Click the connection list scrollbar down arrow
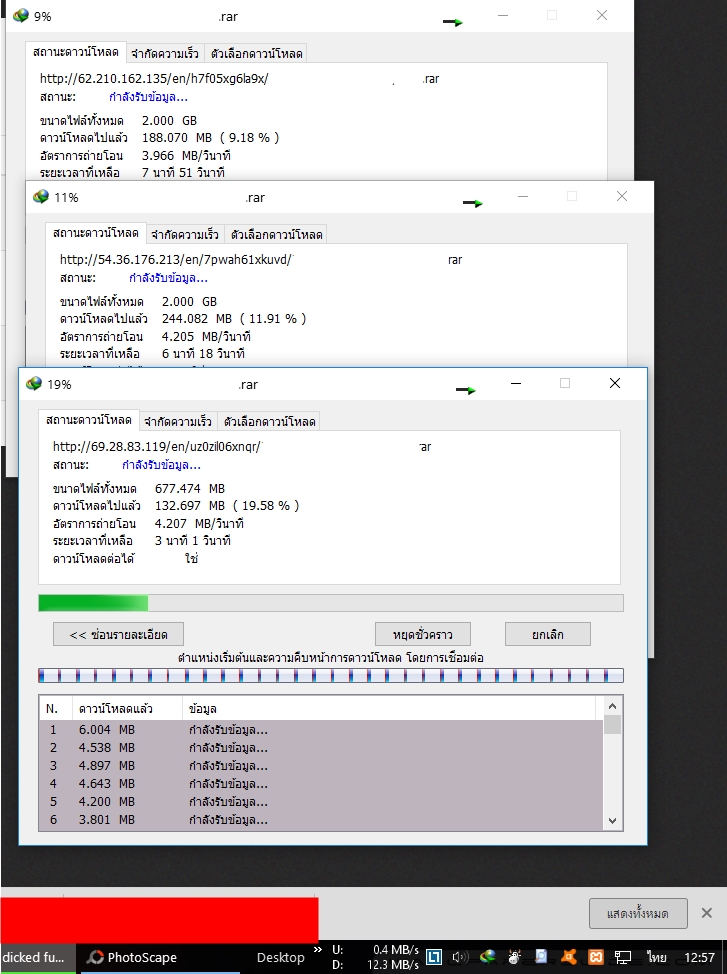Screen dimensions: 727x974 [612, 821]
